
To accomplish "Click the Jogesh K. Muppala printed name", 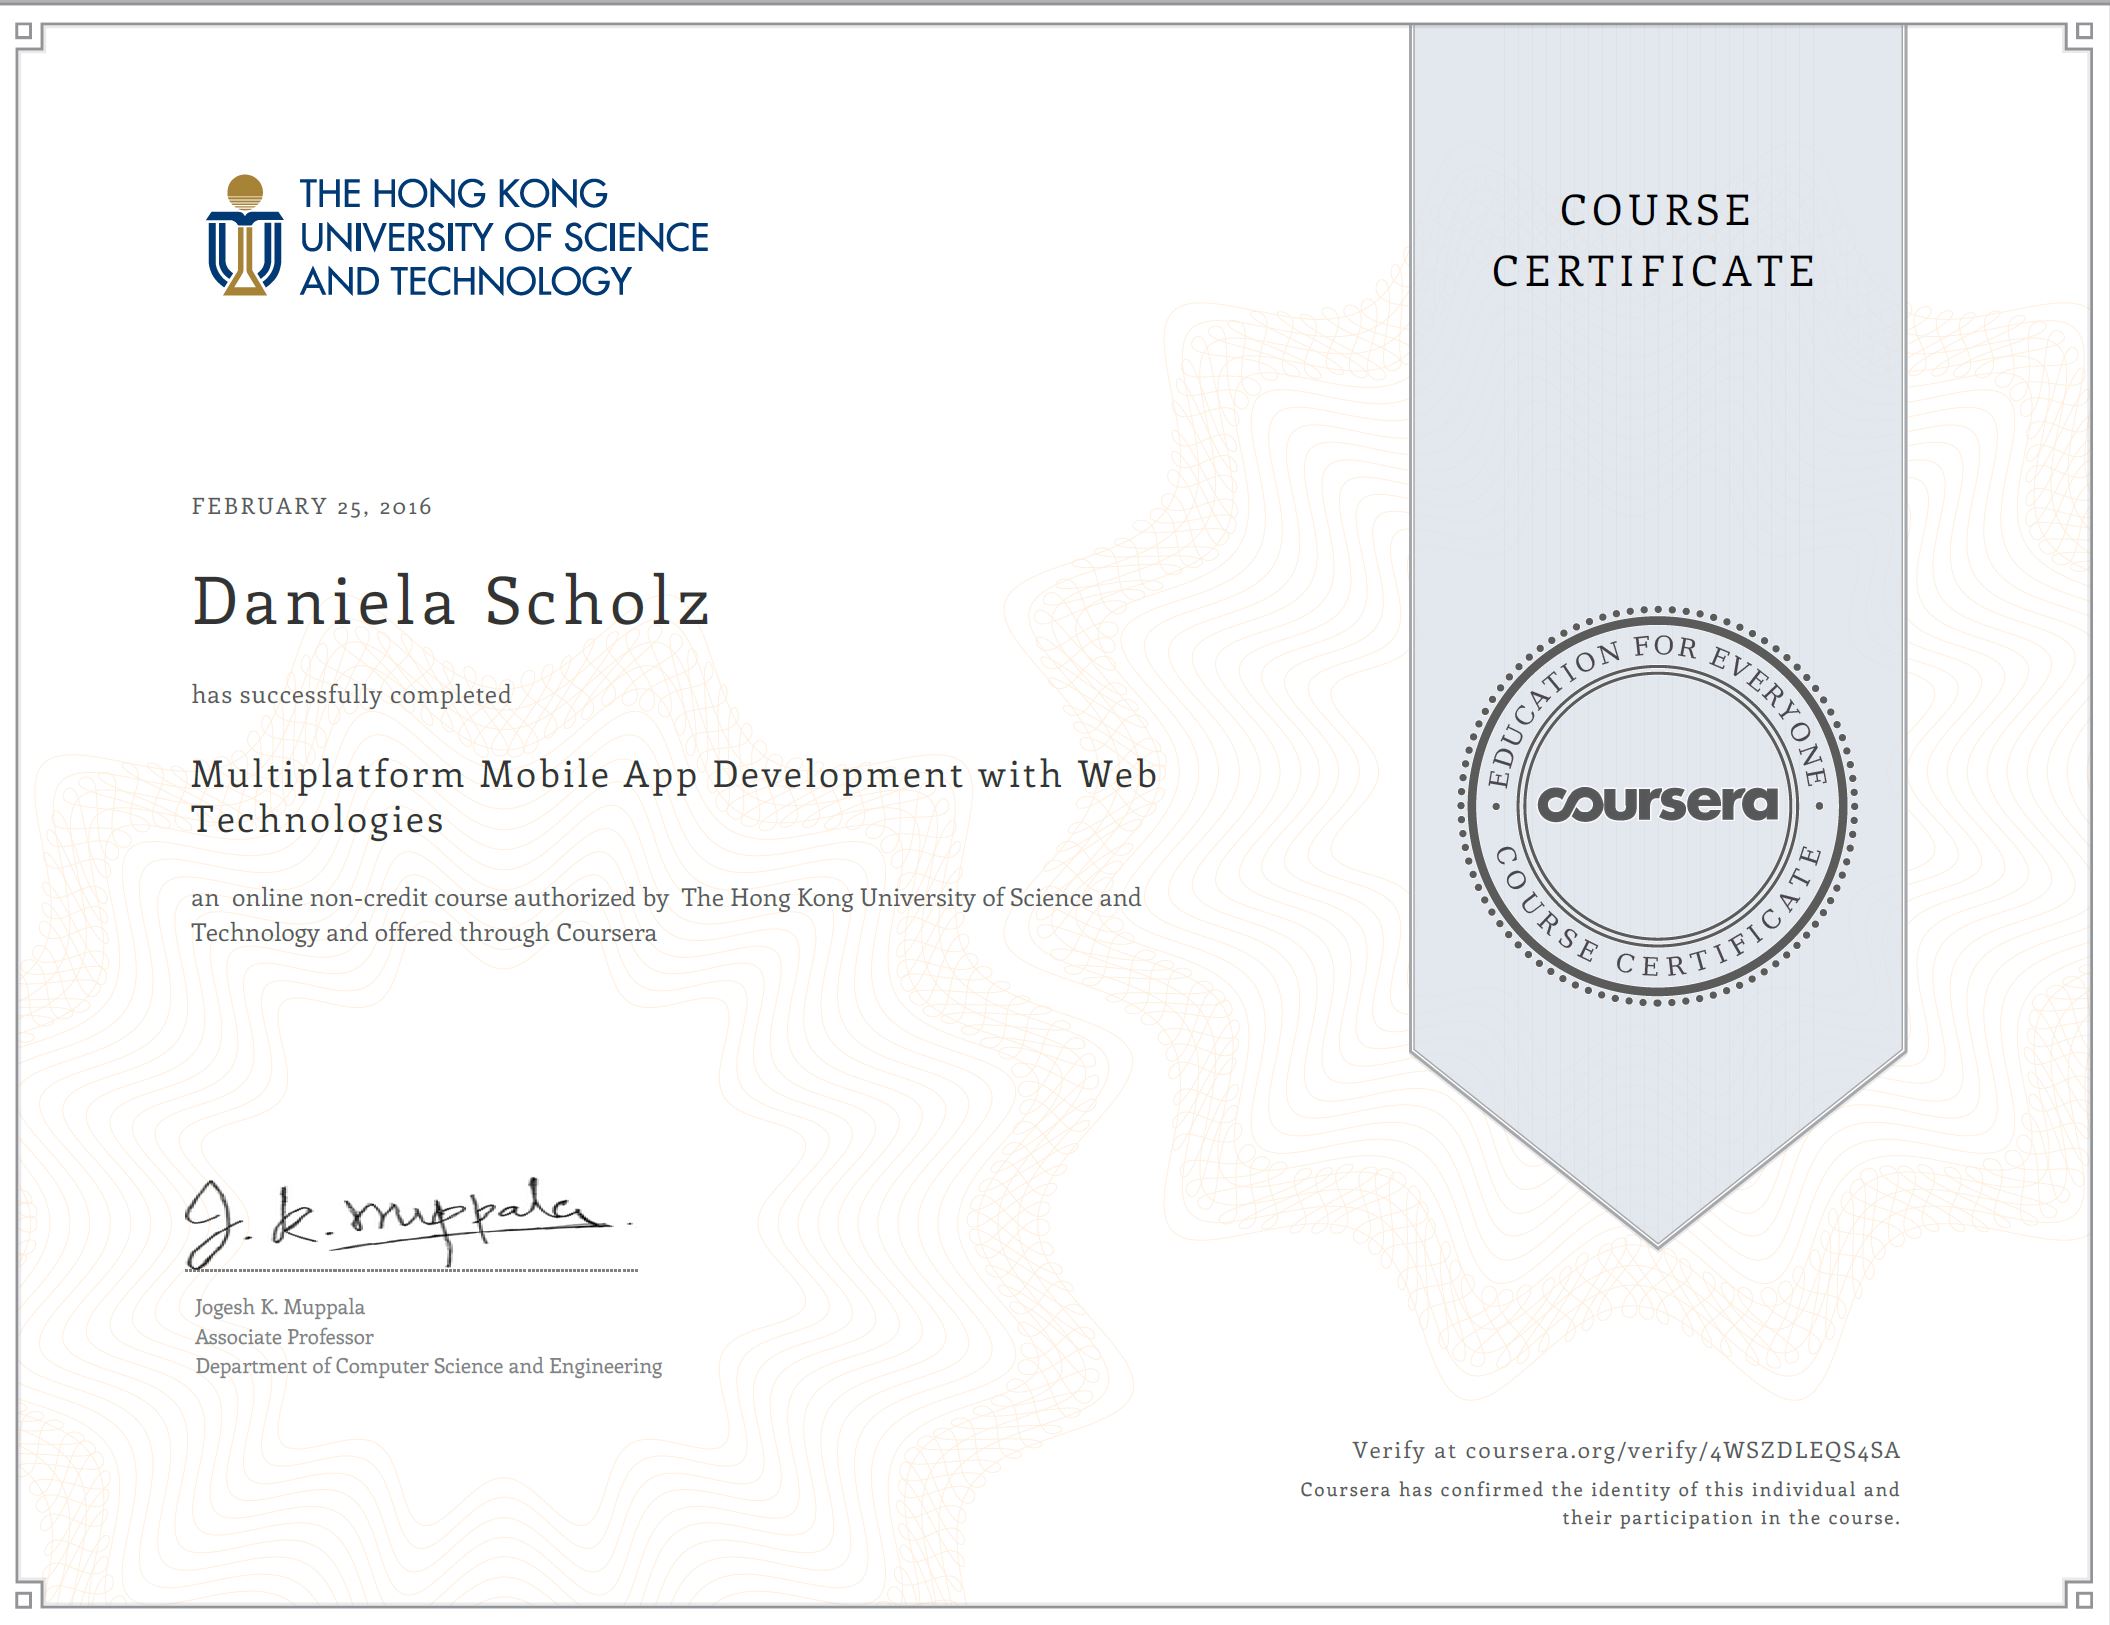I will (x=280, y=1307).
